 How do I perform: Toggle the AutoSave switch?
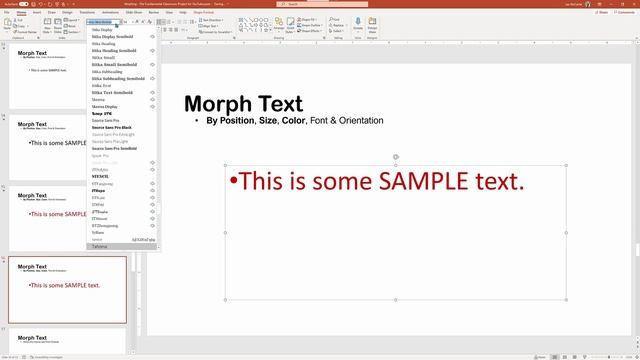(x=24, y=4)
